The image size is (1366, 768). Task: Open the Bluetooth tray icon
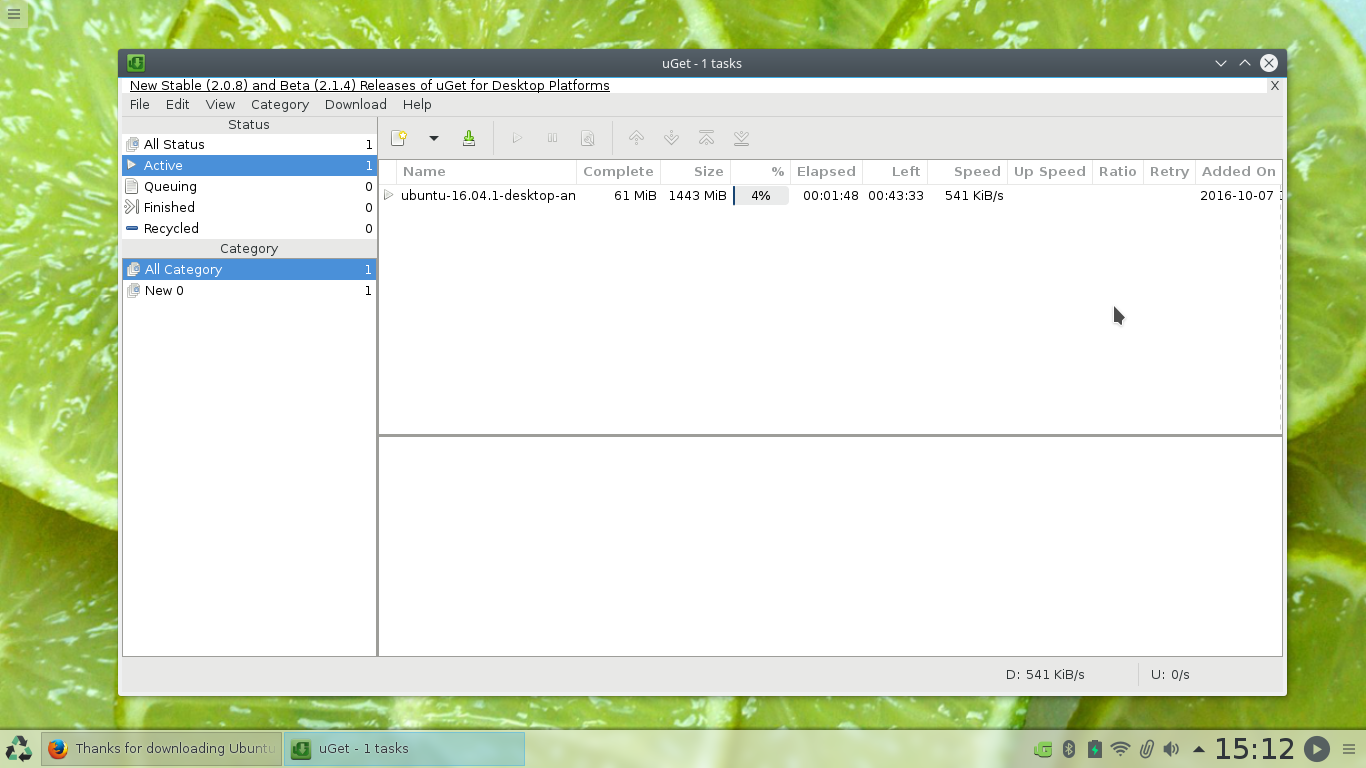pyautogui.click(x=1068, y=749)
